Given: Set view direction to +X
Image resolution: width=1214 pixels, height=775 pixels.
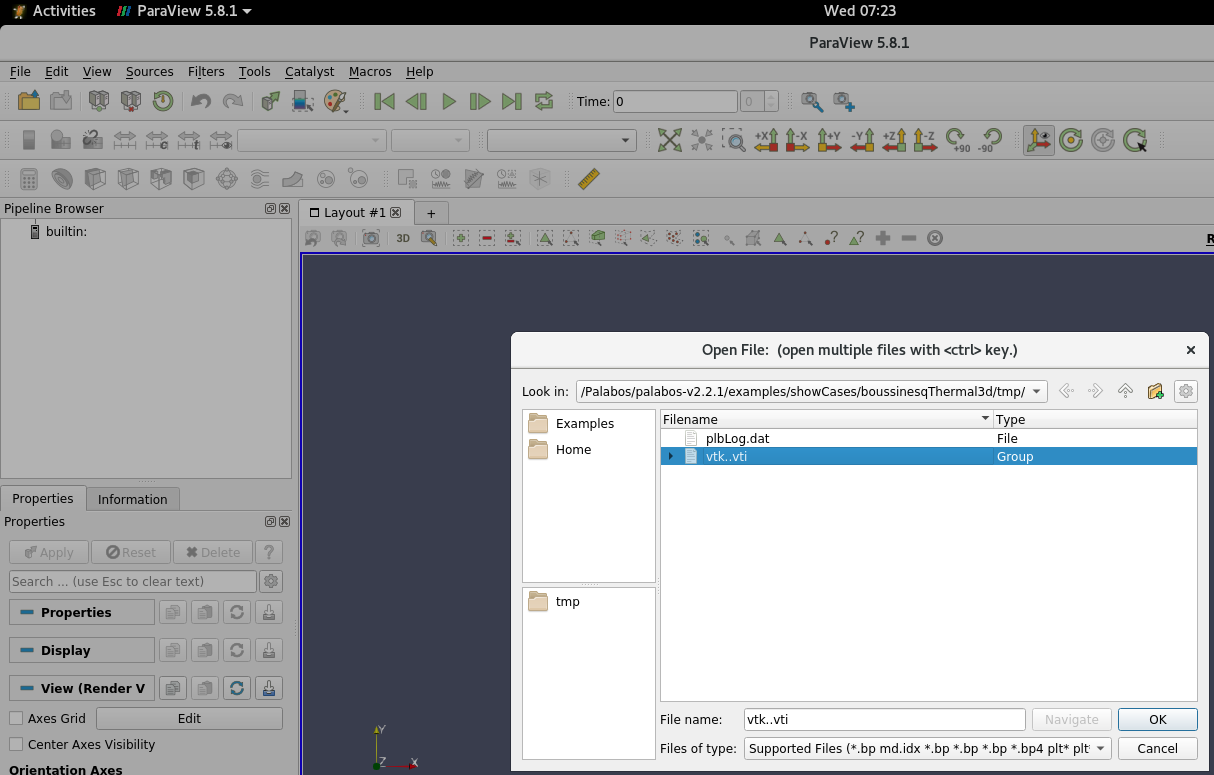Looking at the screenshot, I should point(766,140).
